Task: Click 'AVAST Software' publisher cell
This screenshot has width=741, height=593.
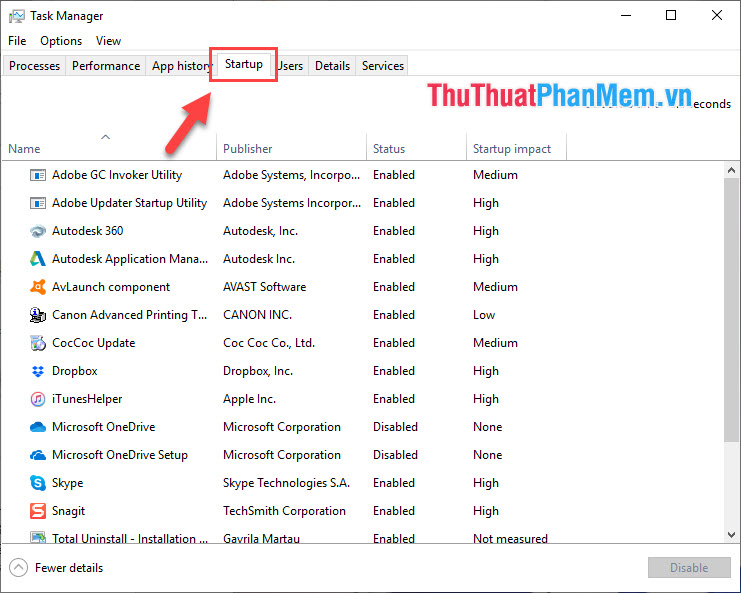Action: coord(265,287)
